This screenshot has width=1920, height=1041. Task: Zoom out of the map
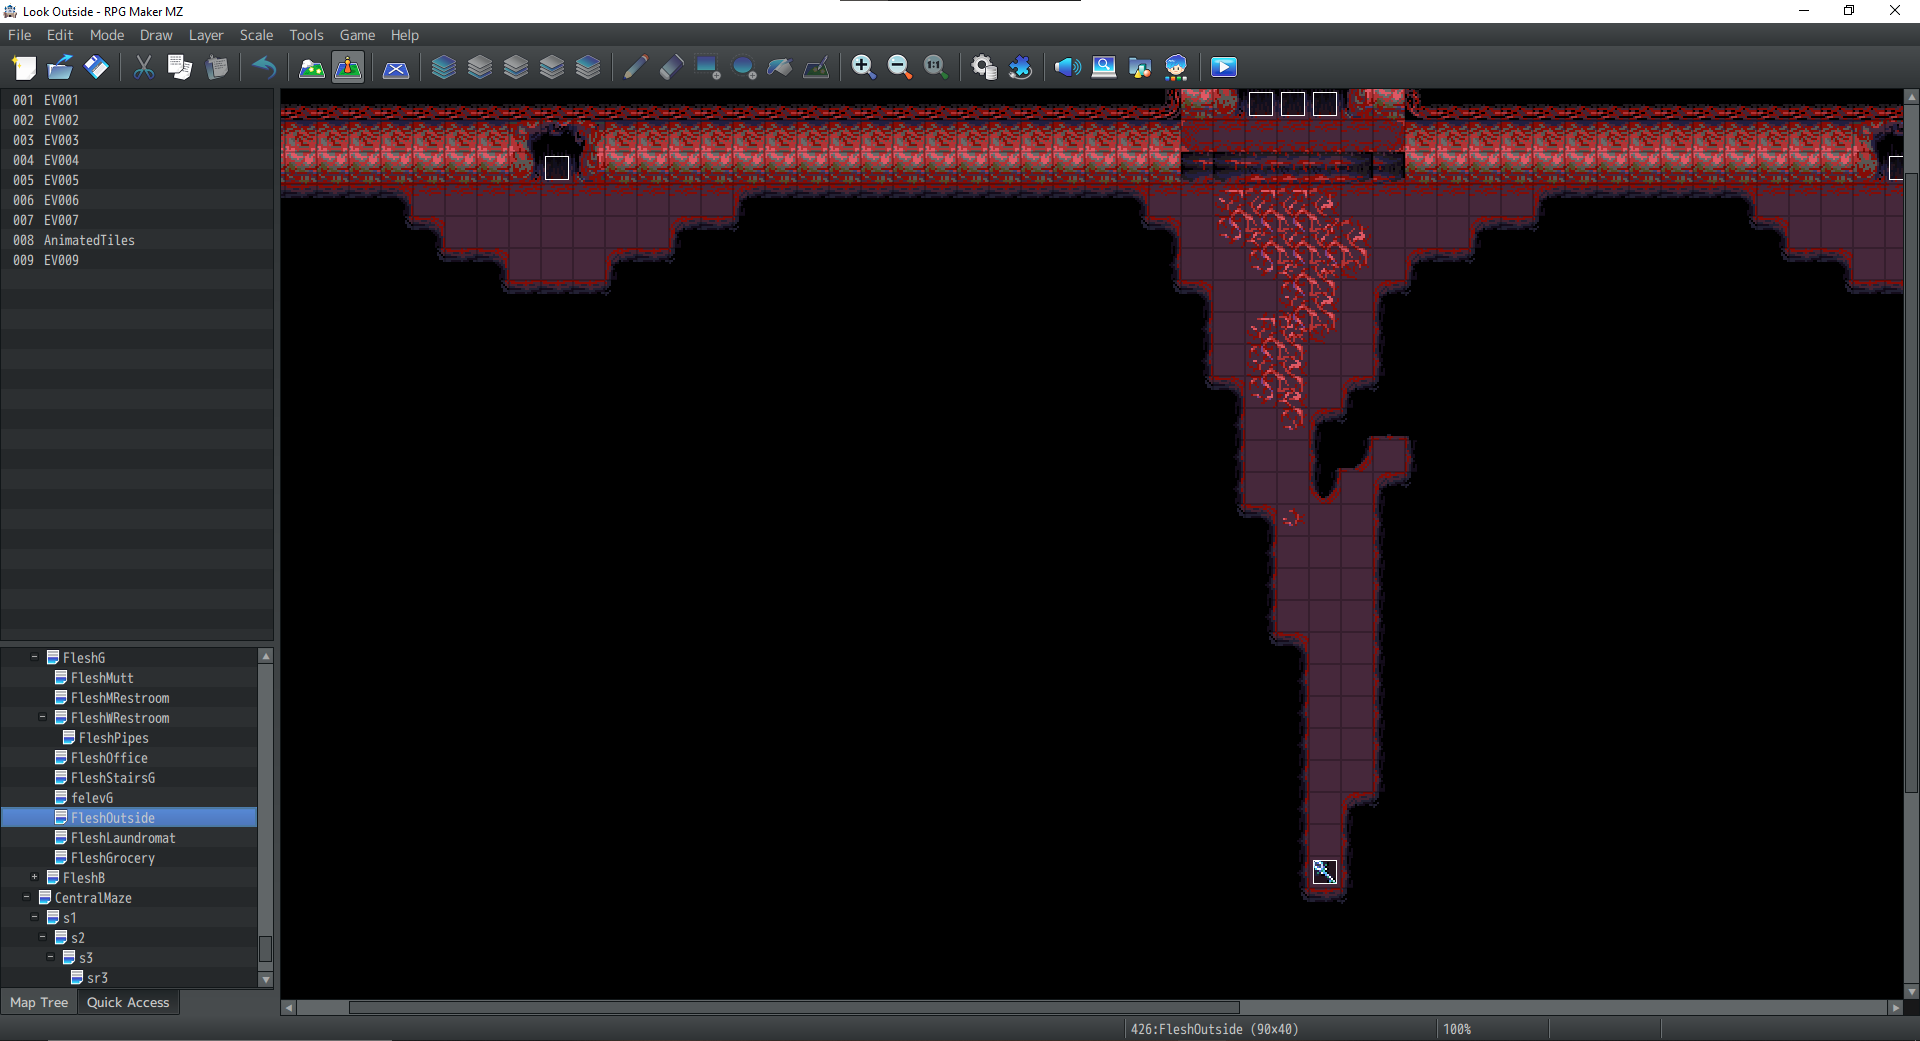900,67
